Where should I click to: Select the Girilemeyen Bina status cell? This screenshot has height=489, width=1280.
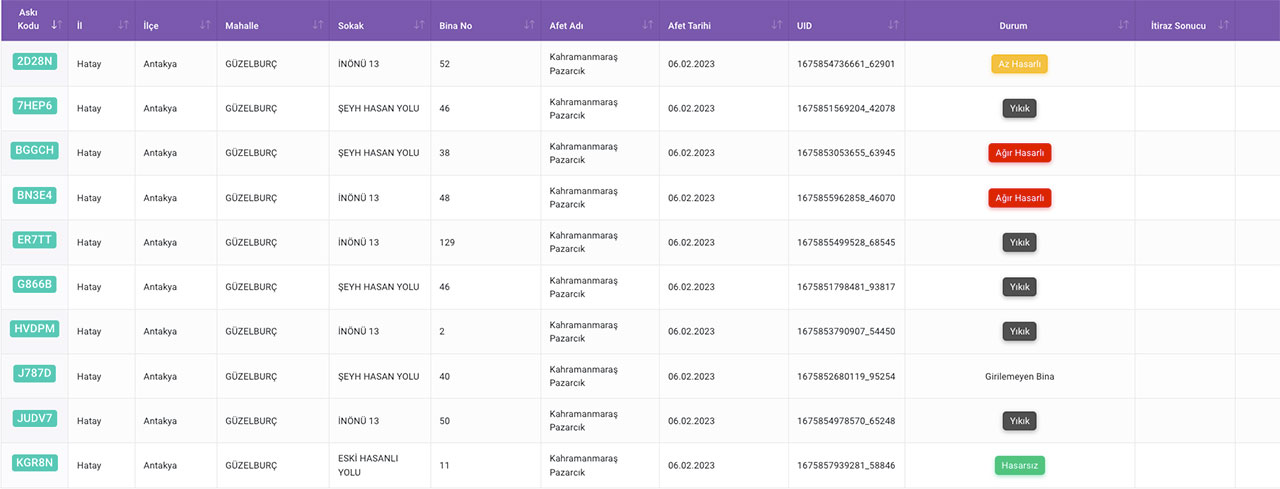(1019, 377)
